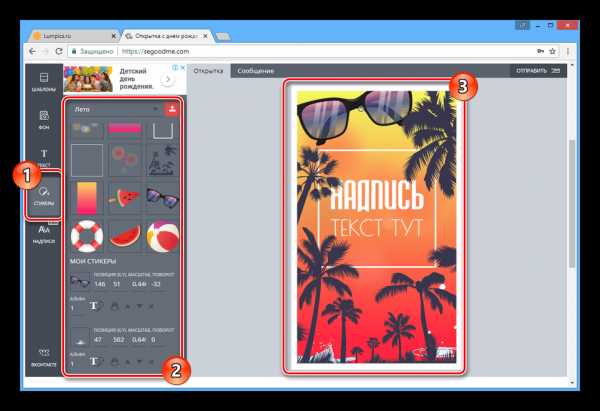Open the ad info icon

coord(175,68)
